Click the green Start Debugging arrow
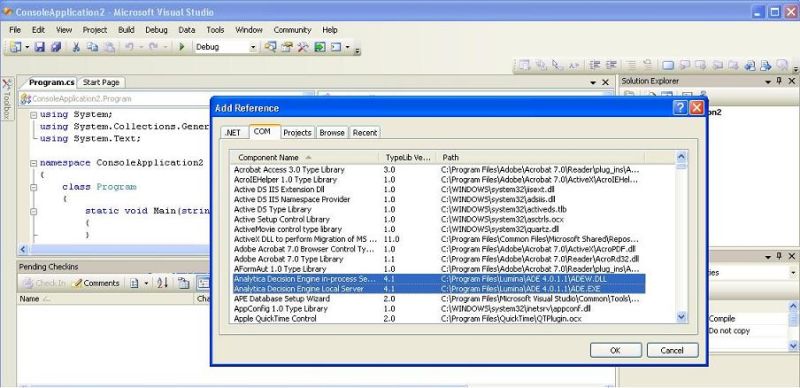 click(182, 47)
